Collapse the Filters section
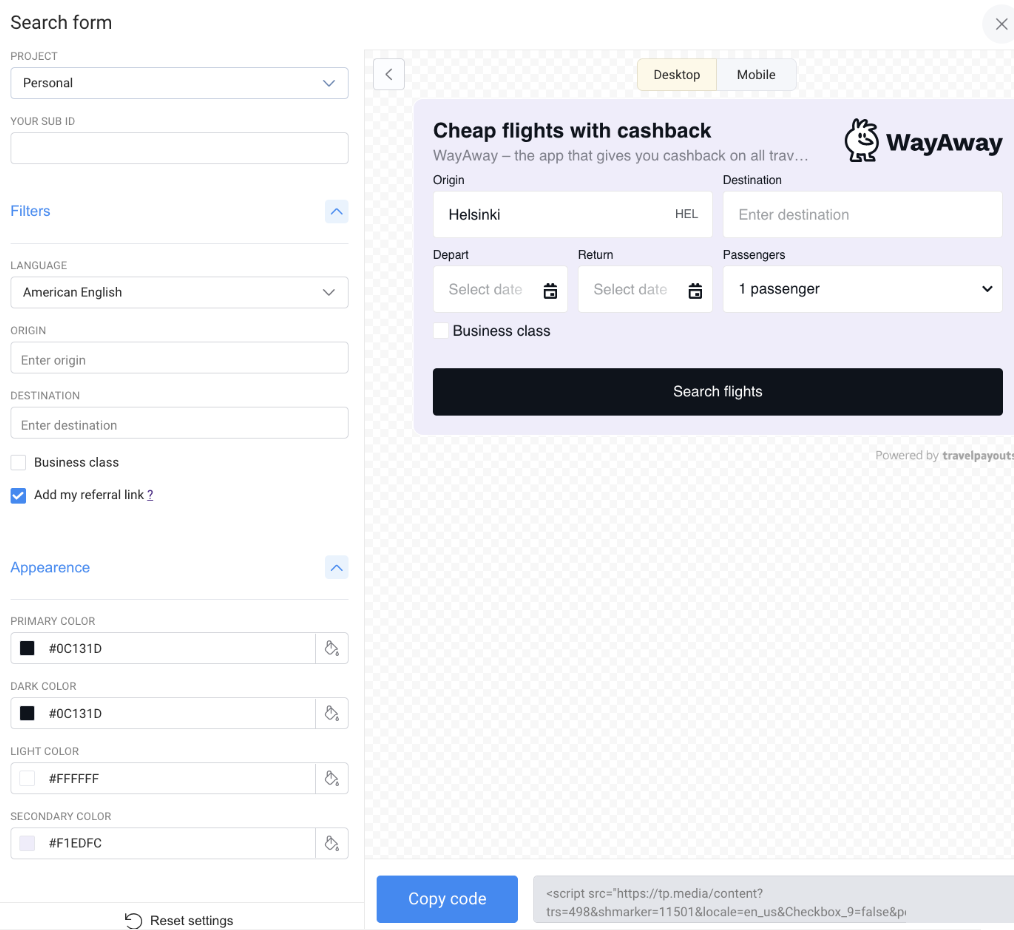Image resolution: width=1014 pixels, height=930 pixels. (x=336, y=211)
